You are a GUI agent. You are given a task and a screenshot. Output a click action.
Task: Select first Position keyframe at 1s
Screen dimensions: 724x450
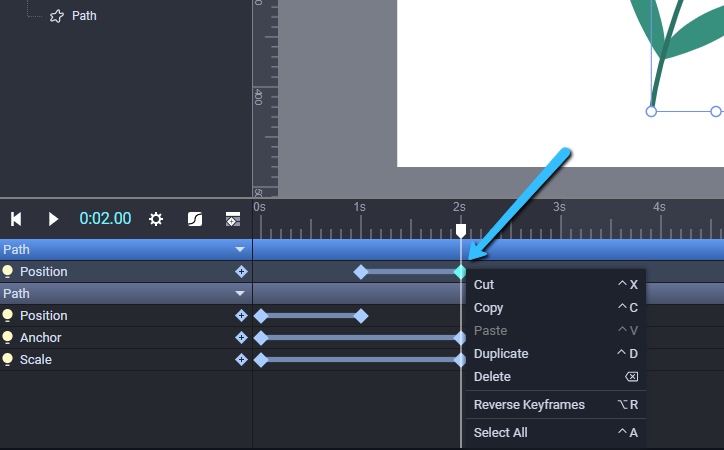point(361,272)
